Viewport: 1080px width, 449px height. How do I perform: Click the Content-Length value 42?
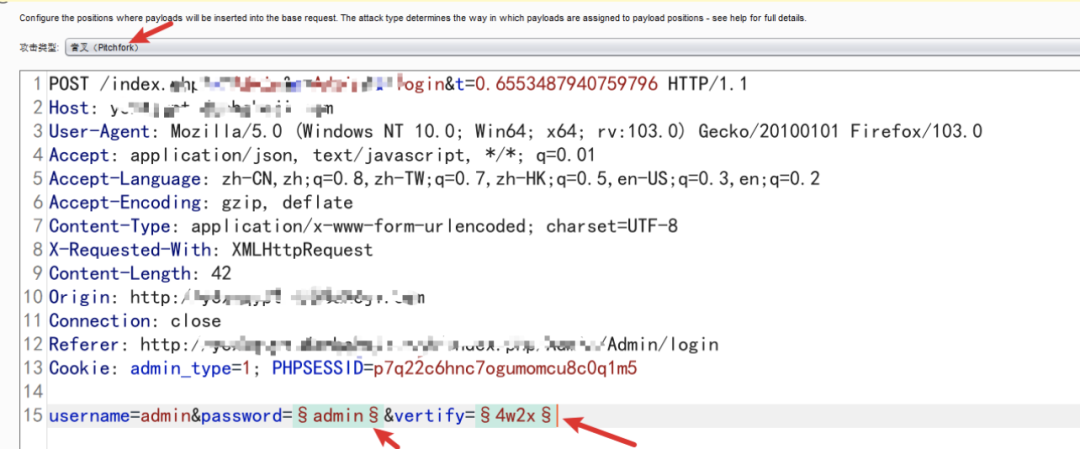(222, 273)
